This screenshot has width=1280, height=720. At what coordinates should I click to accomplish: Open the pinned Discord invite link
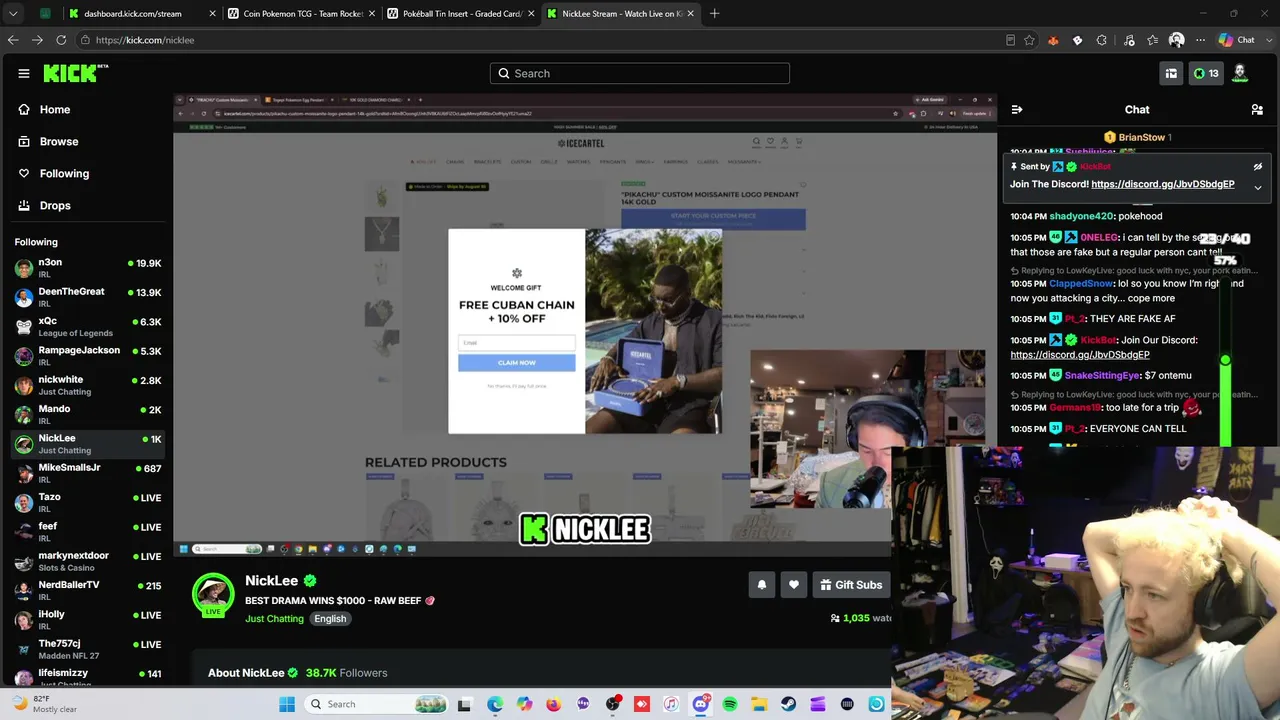coord(1163,184)
